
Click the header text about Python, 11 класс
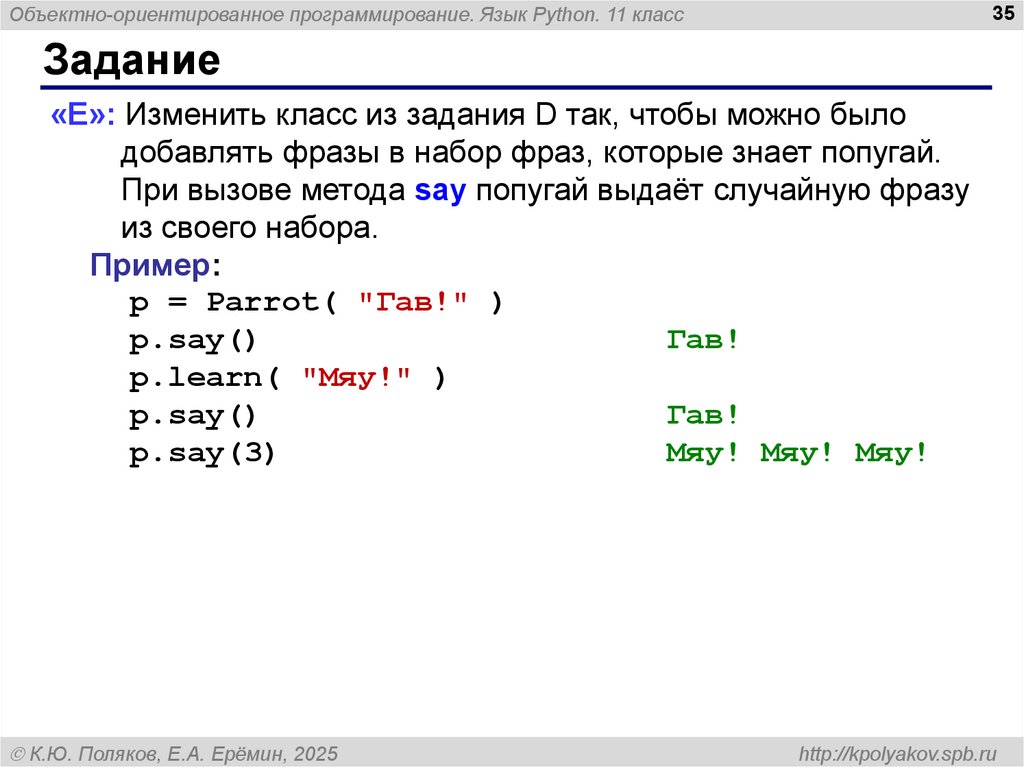click(347, 14)
